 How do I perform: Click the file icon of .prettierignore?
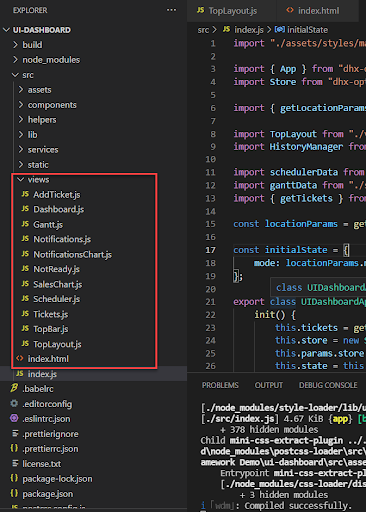15,433
